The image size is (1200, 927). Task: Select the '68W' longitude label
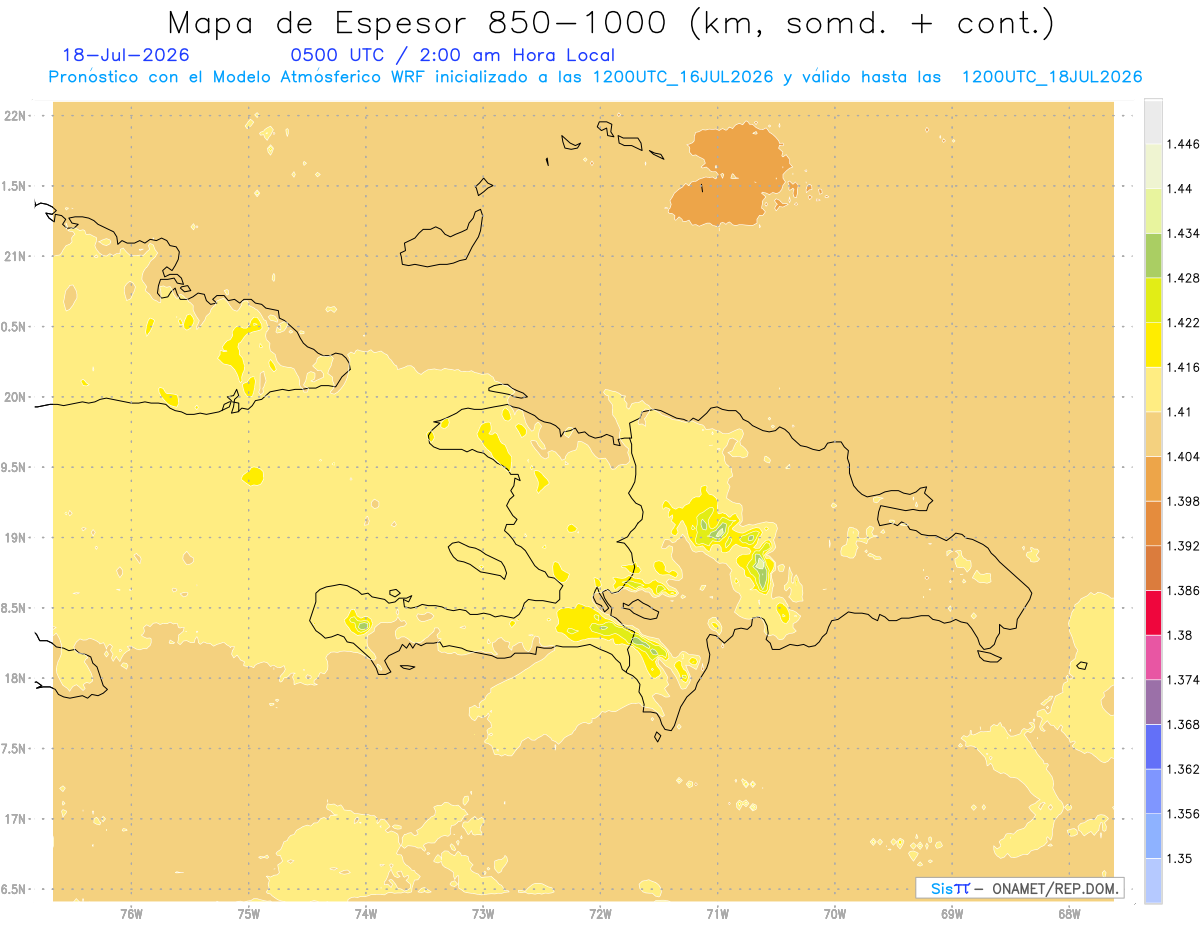[1069, 913]
